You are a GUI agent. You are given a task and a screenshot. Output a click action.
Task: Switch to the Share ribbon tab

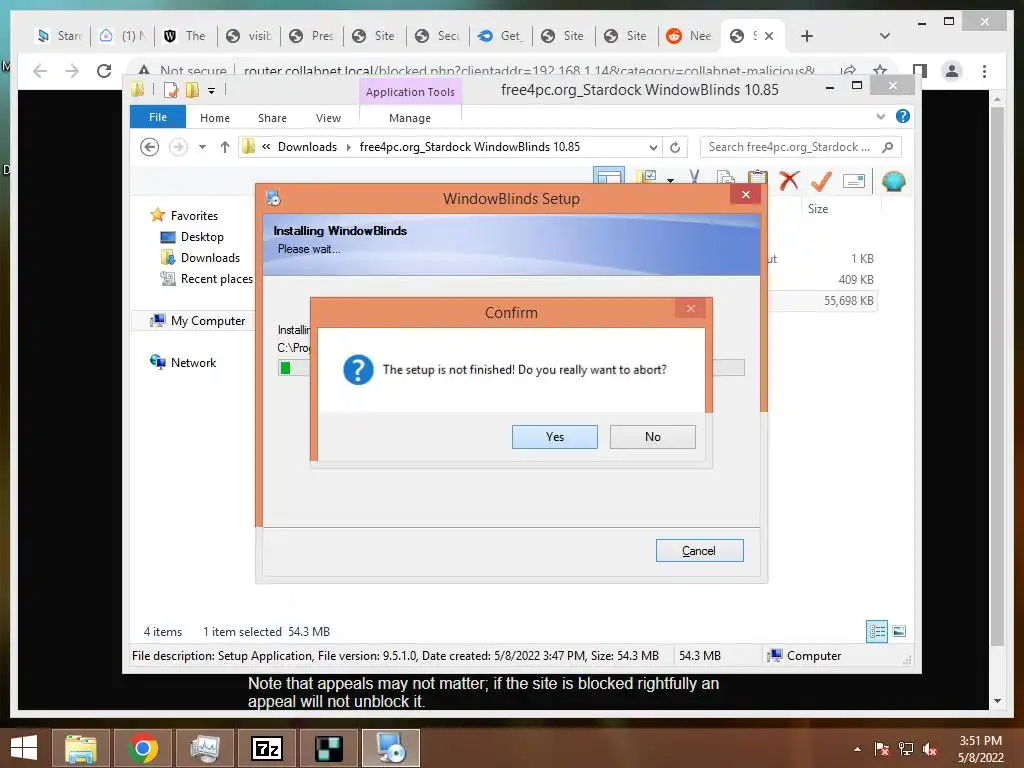pos(272,118)
